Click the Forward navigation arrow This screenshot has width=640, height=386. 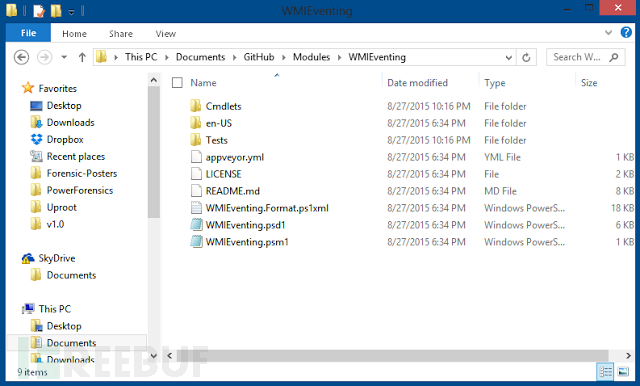44,57
